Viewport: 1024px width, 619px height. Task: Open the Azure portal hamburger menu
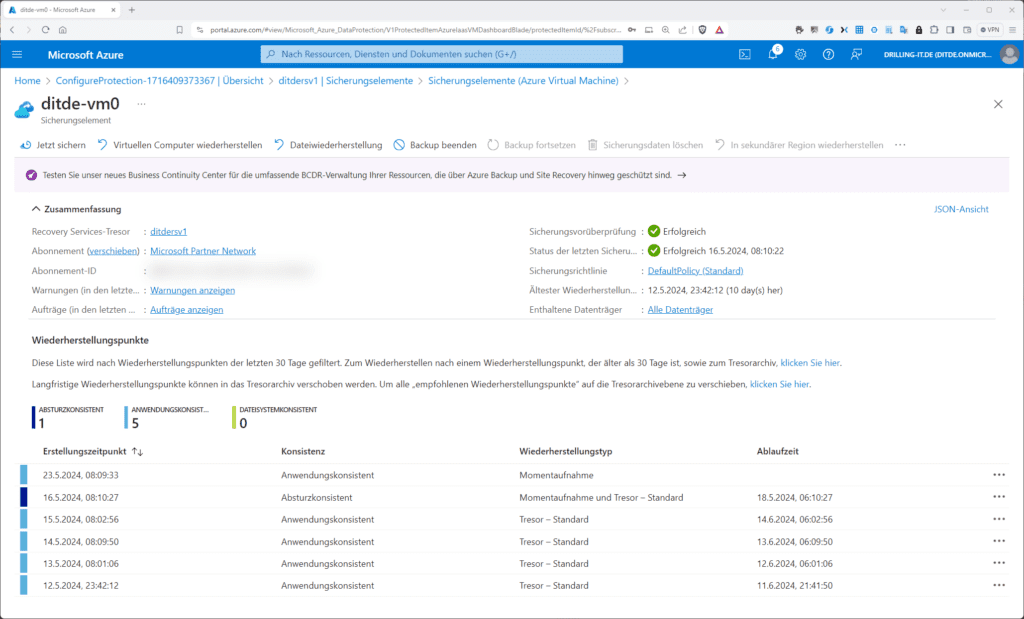(x=17, y=54)
